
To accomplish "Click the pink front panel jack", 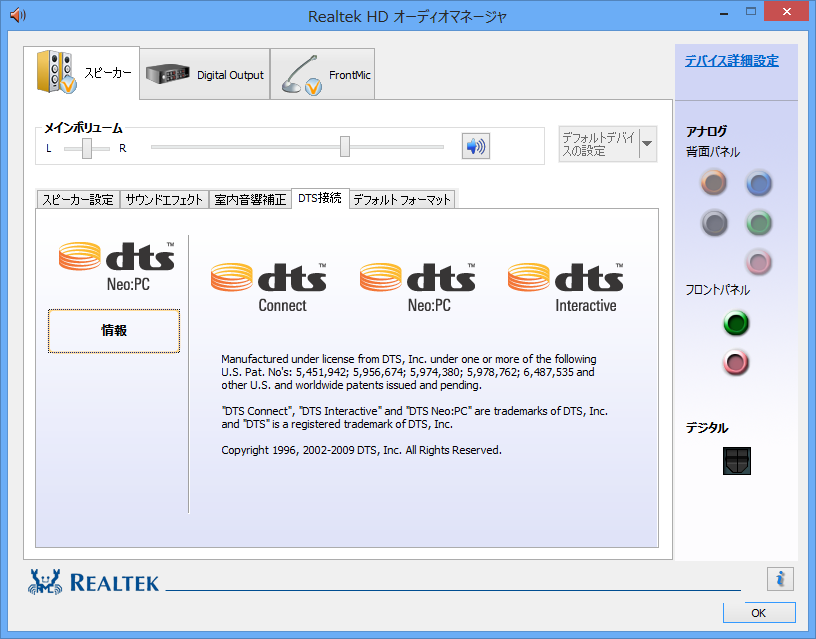I will 736,363.
